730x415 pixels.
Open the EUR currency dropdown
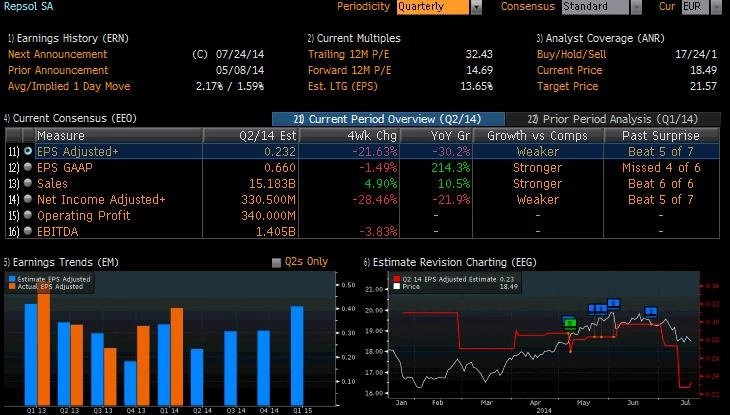click(695, 7)
